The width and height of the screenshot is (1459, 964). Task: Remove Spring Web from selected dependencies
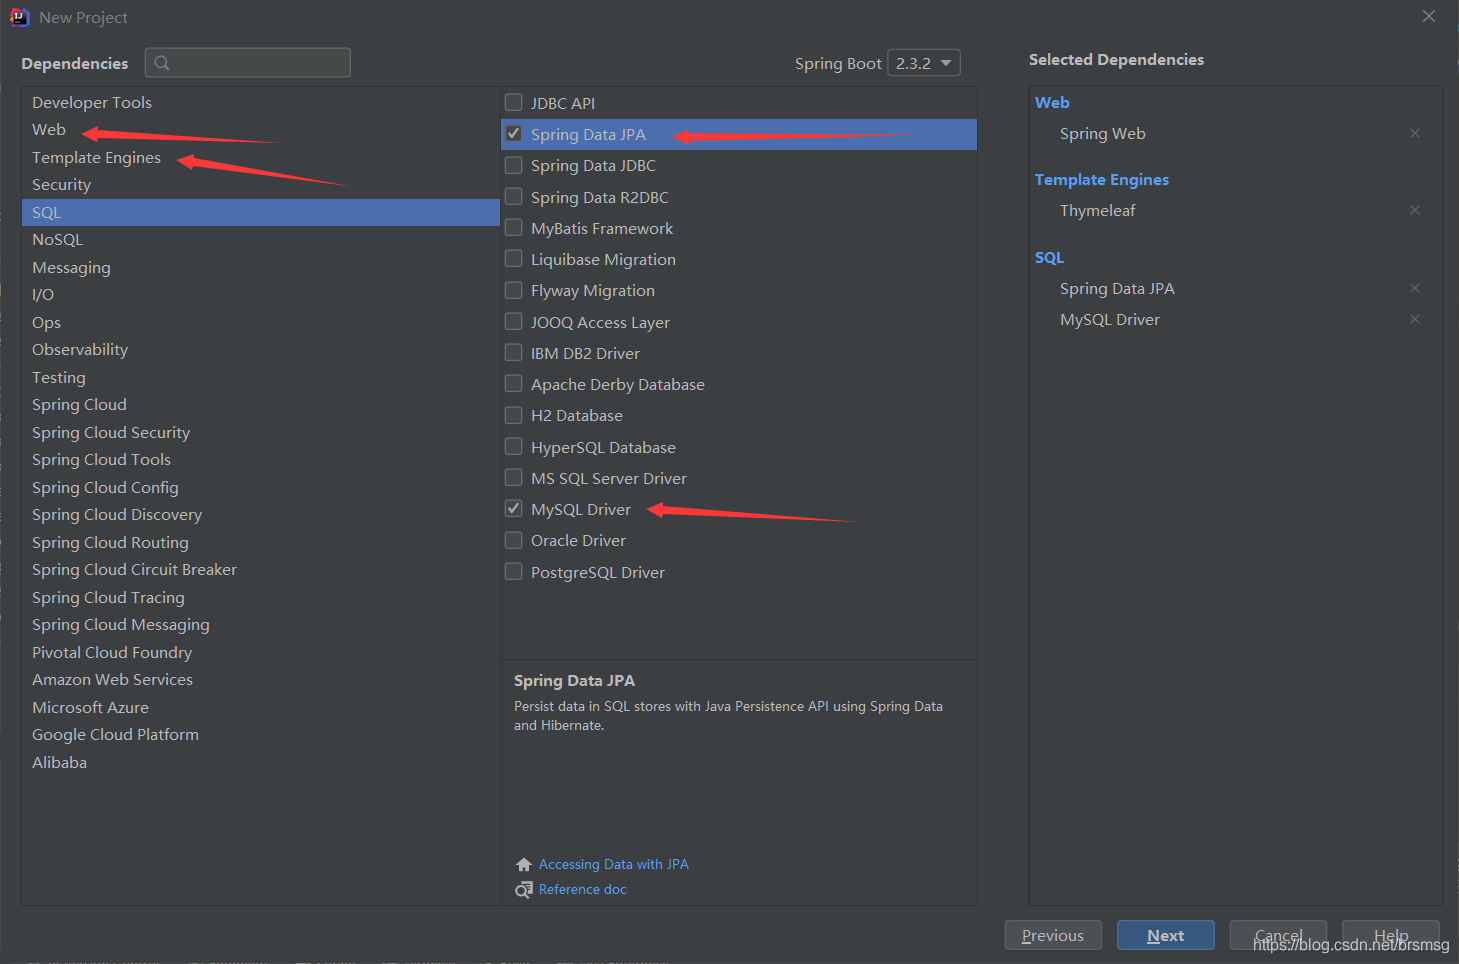1414,133
